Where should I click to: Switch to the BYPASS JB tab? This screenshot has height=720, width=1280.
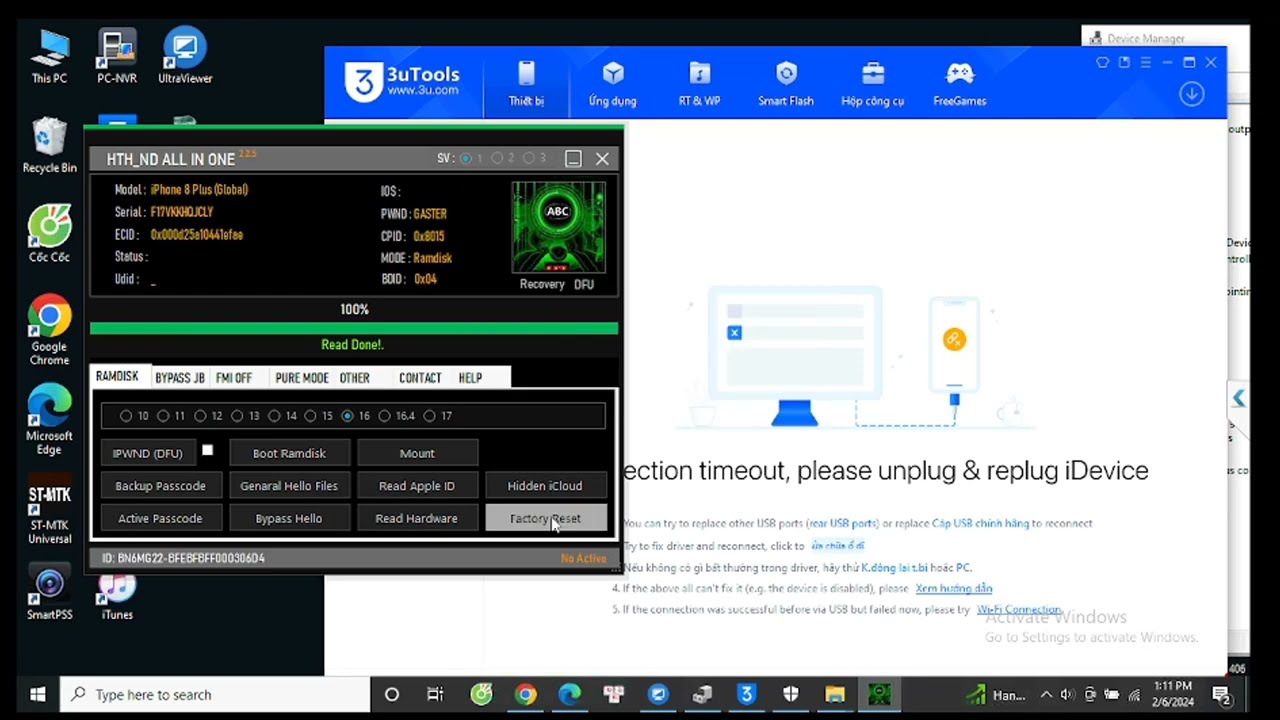coord(180,378)
